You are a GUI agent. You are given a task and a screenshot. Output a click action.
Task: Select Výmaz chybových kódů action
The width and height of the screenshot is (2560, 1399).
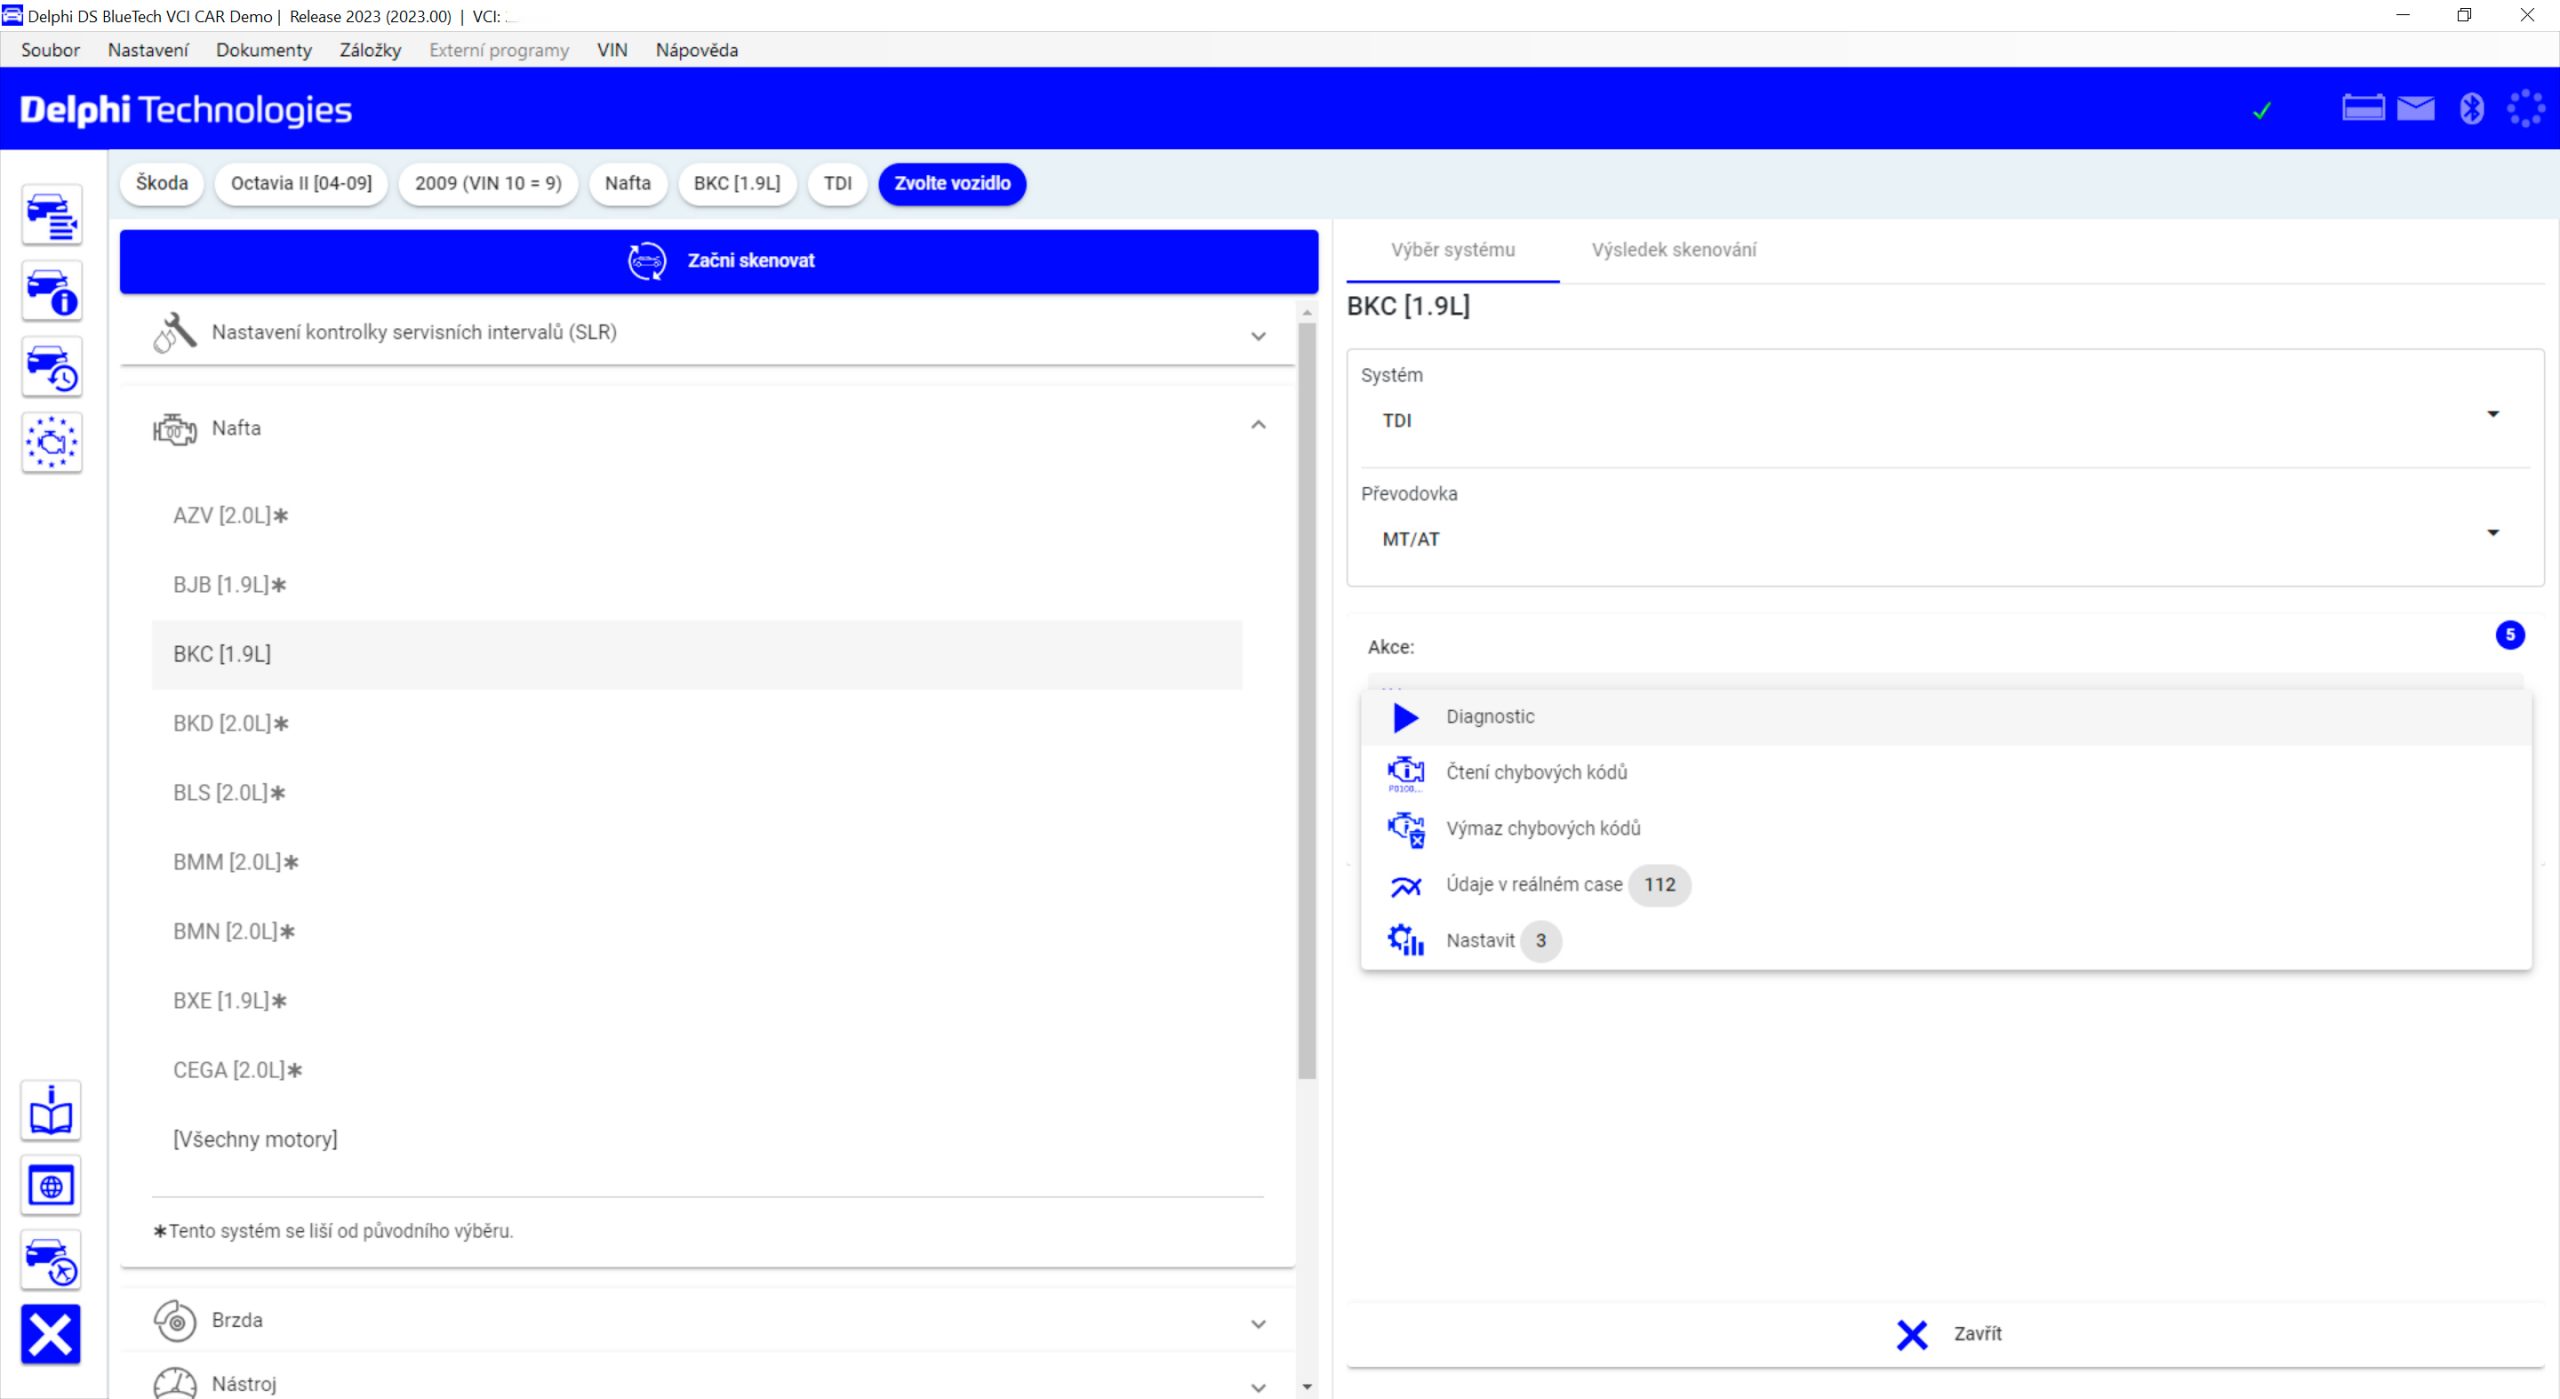[1946, 829]
